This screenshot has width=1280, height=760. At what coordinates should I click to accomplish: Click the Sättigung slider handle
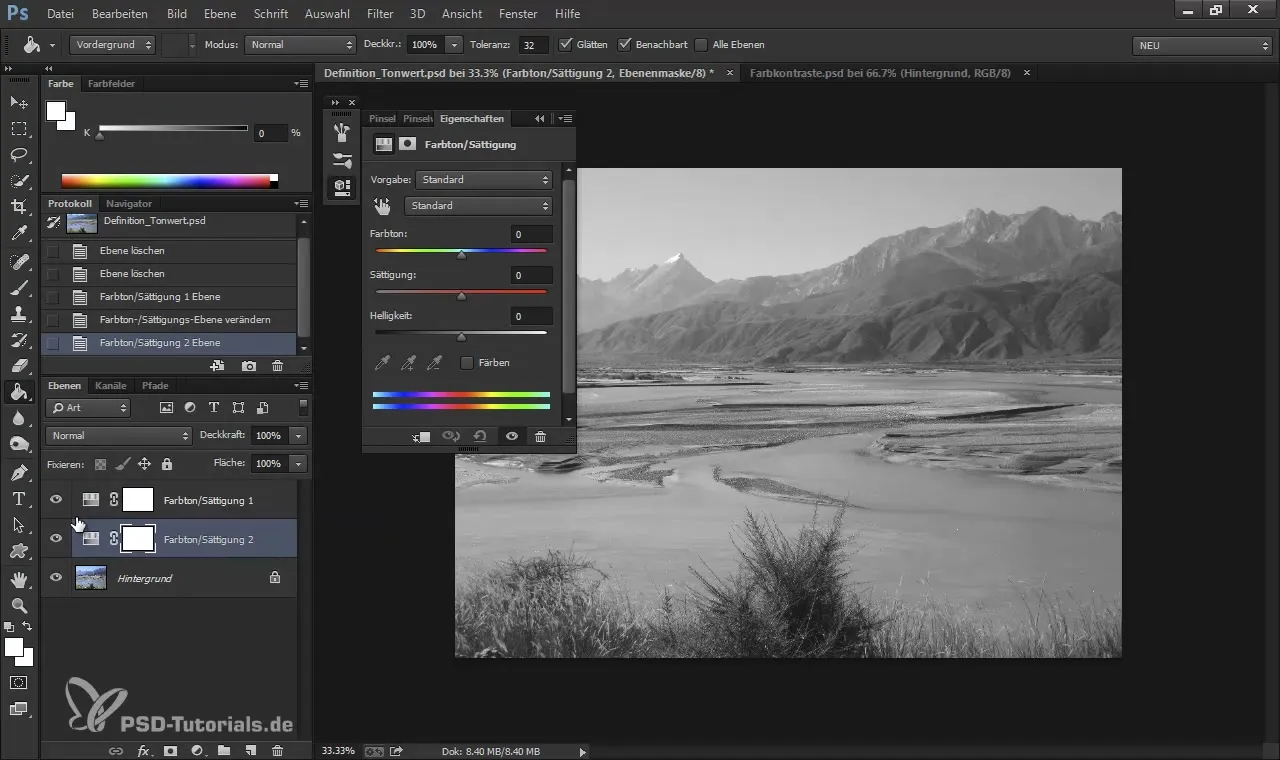tap(461, 296)
